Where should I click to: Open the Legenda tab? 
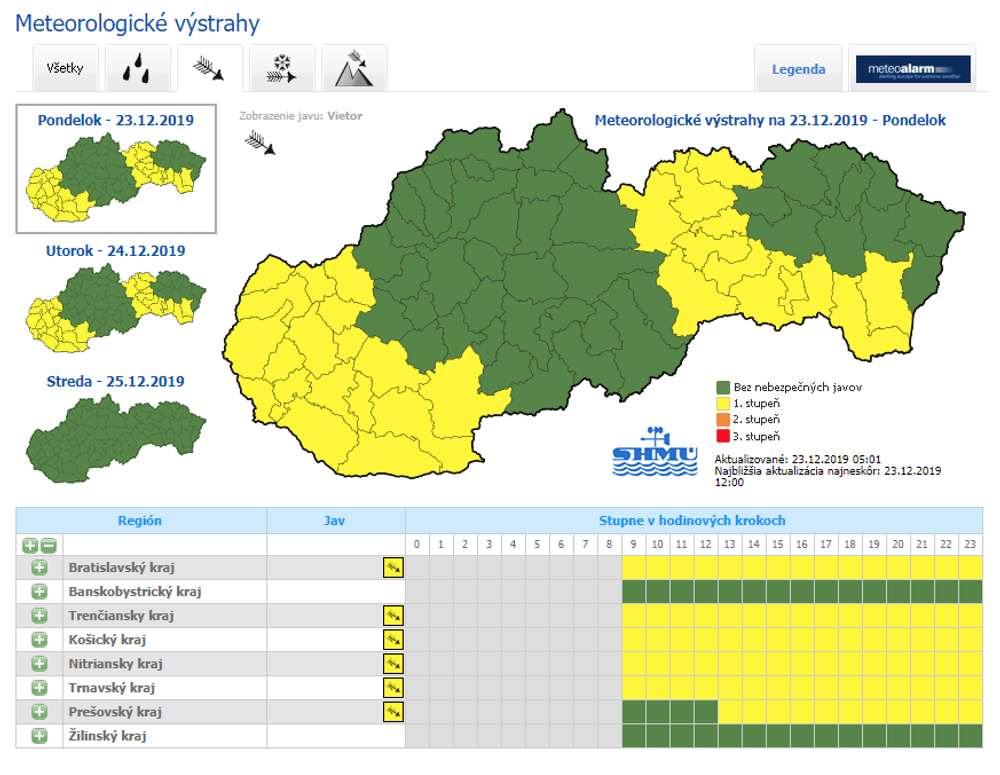pos(798,69)
